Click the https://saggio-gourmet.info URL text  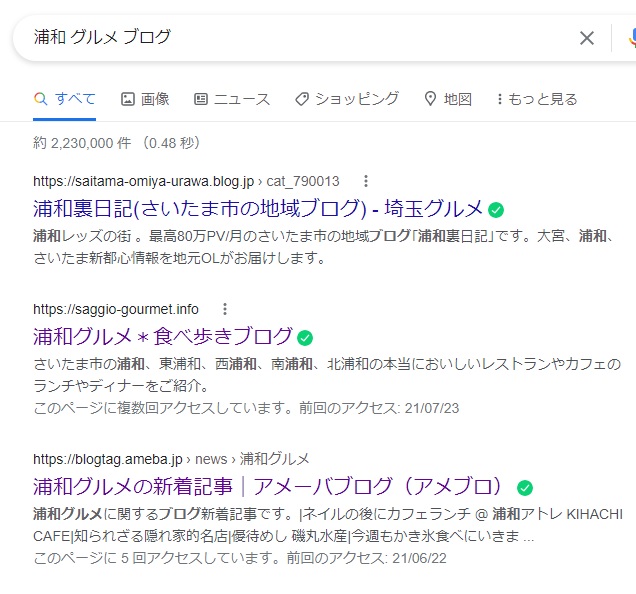(x=116, y=309)
